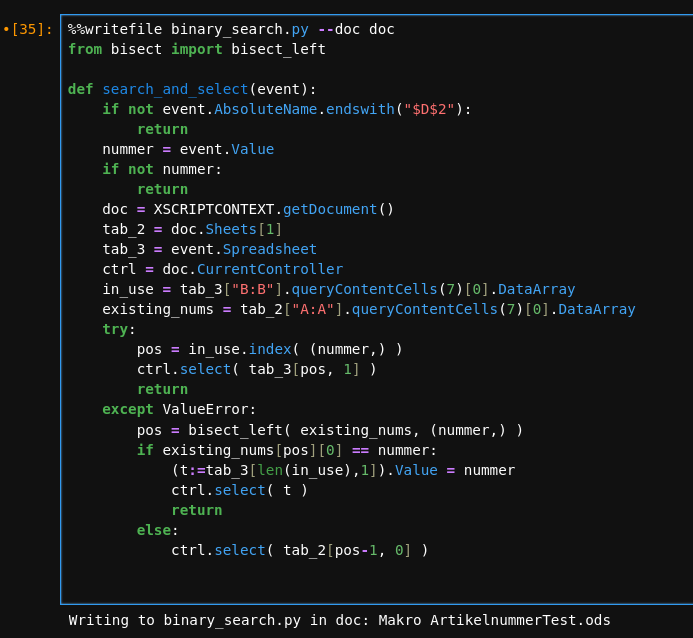The width and height of the screenshot is (693, 638).
Task: Click the "A:A" string in existing_nums line
Action: (312, 309)
